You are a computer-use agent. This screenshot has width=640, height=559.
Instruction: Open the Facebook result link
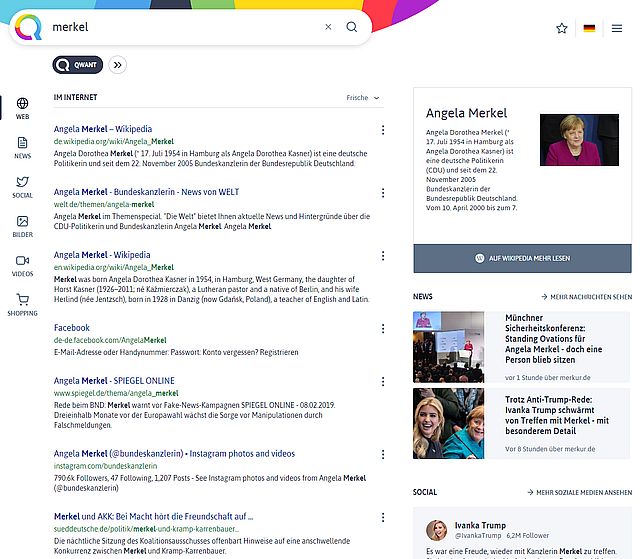tap(71, 328)
